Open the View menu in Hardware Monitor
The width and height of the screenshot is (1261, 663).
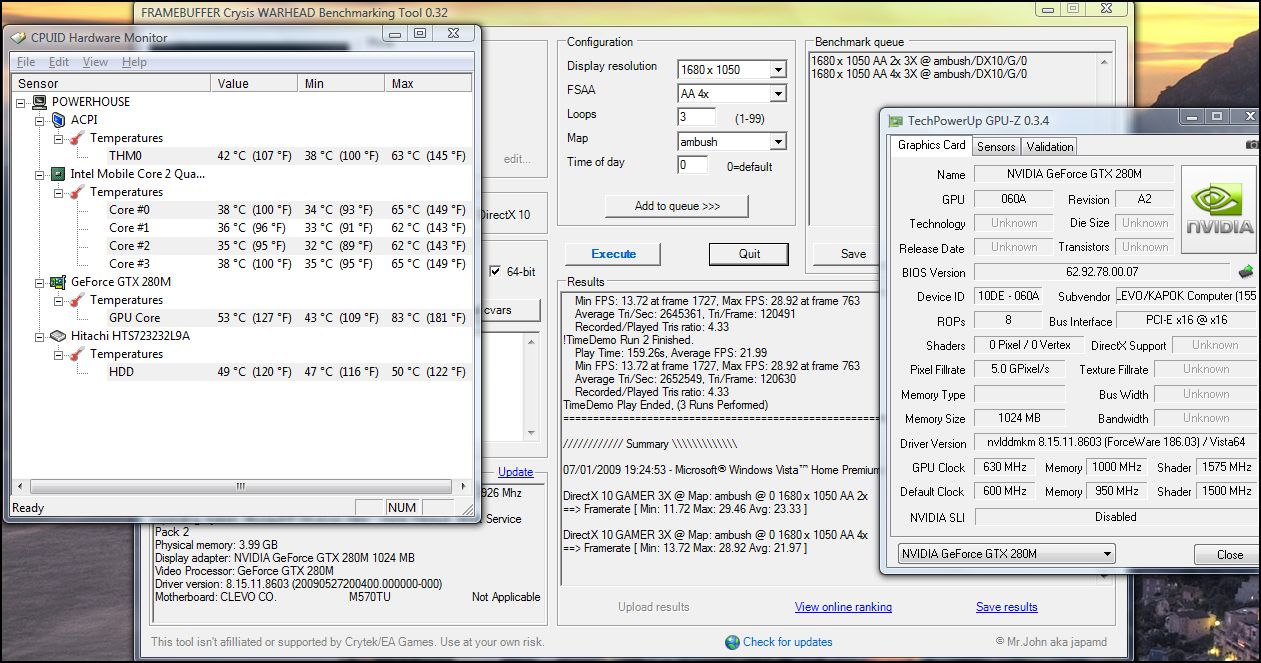coord(95,62)
